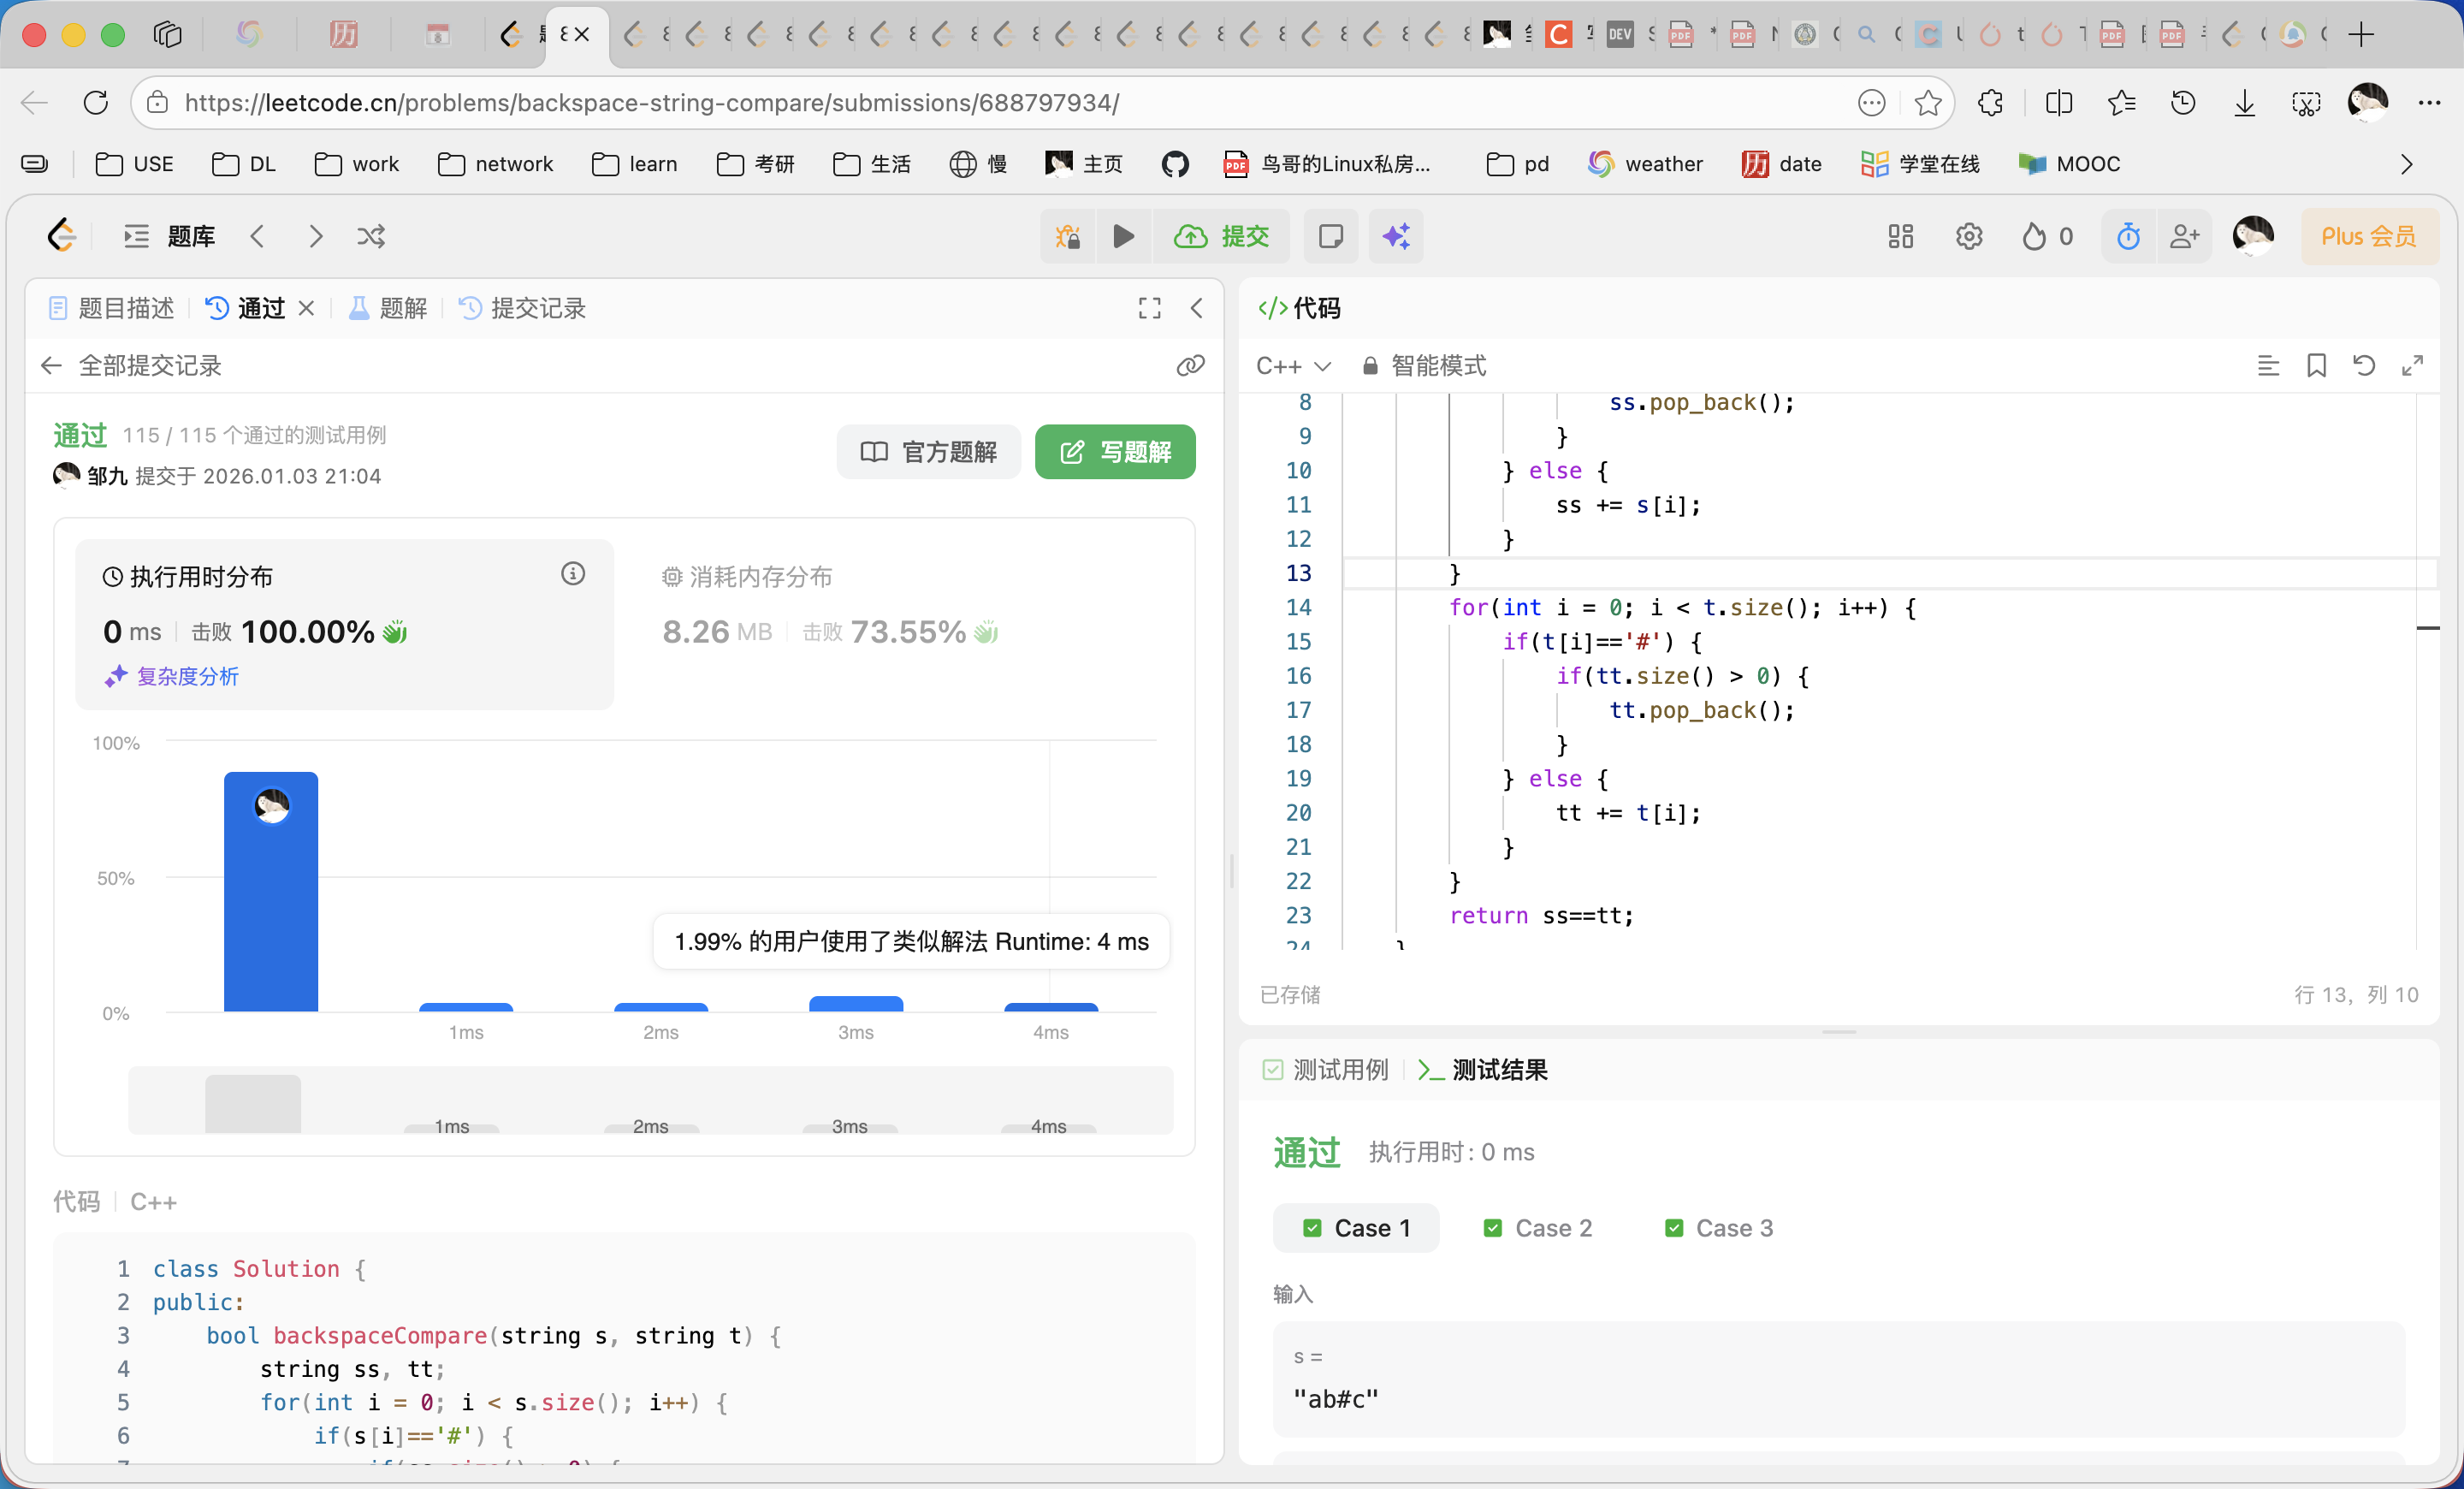Go back to 全部提交记录

coord(131,365)
